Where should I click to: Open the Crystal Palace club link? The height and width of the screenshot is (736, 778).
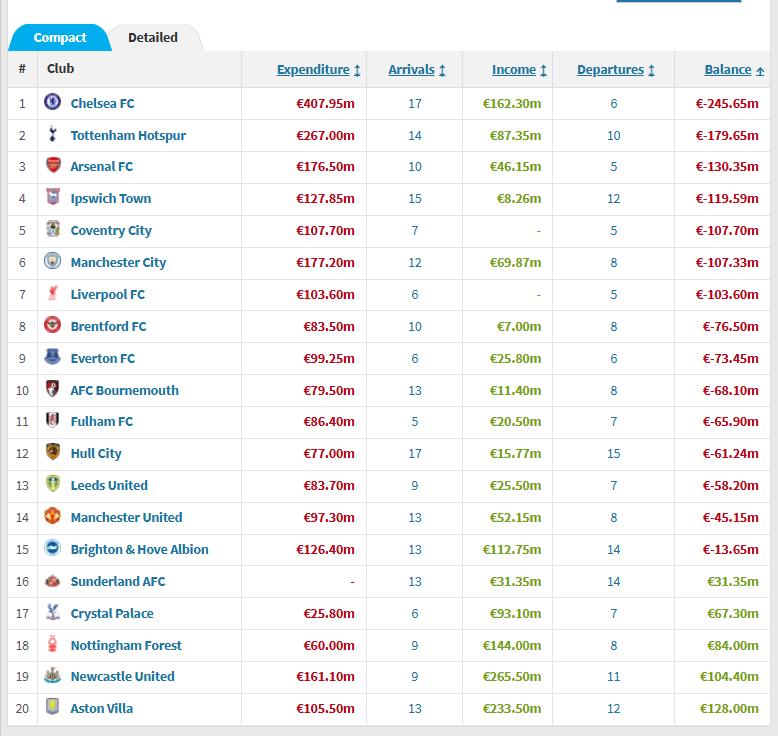click(x=112, y=614)
